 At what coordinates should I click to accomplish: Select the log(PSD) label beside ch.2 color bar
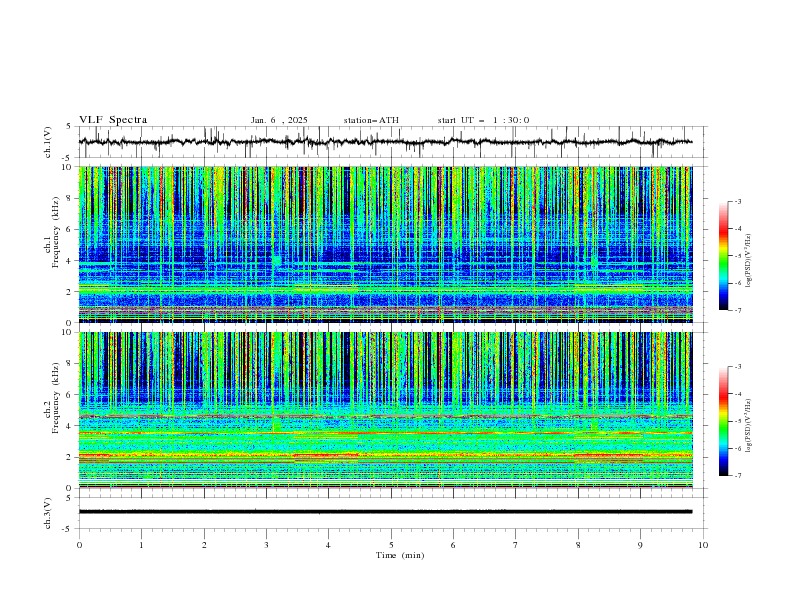[748, 426]
